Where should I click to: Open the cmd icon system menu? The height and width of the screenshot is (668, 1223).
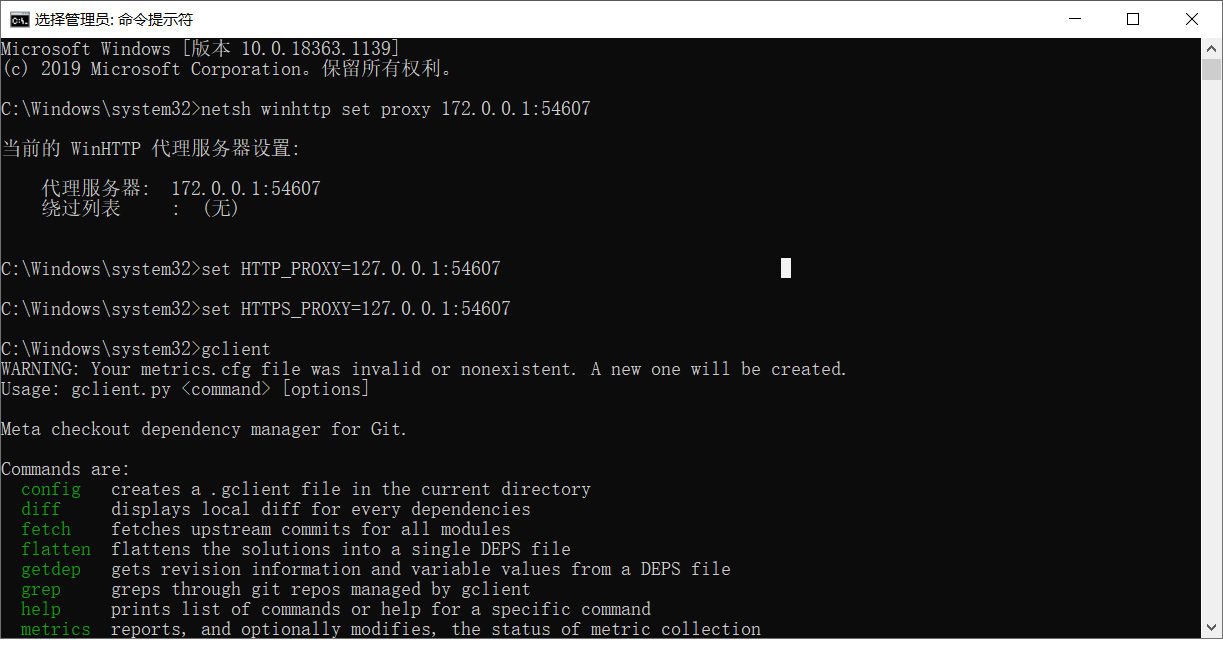pyautogui.click(x=18, y=19)
